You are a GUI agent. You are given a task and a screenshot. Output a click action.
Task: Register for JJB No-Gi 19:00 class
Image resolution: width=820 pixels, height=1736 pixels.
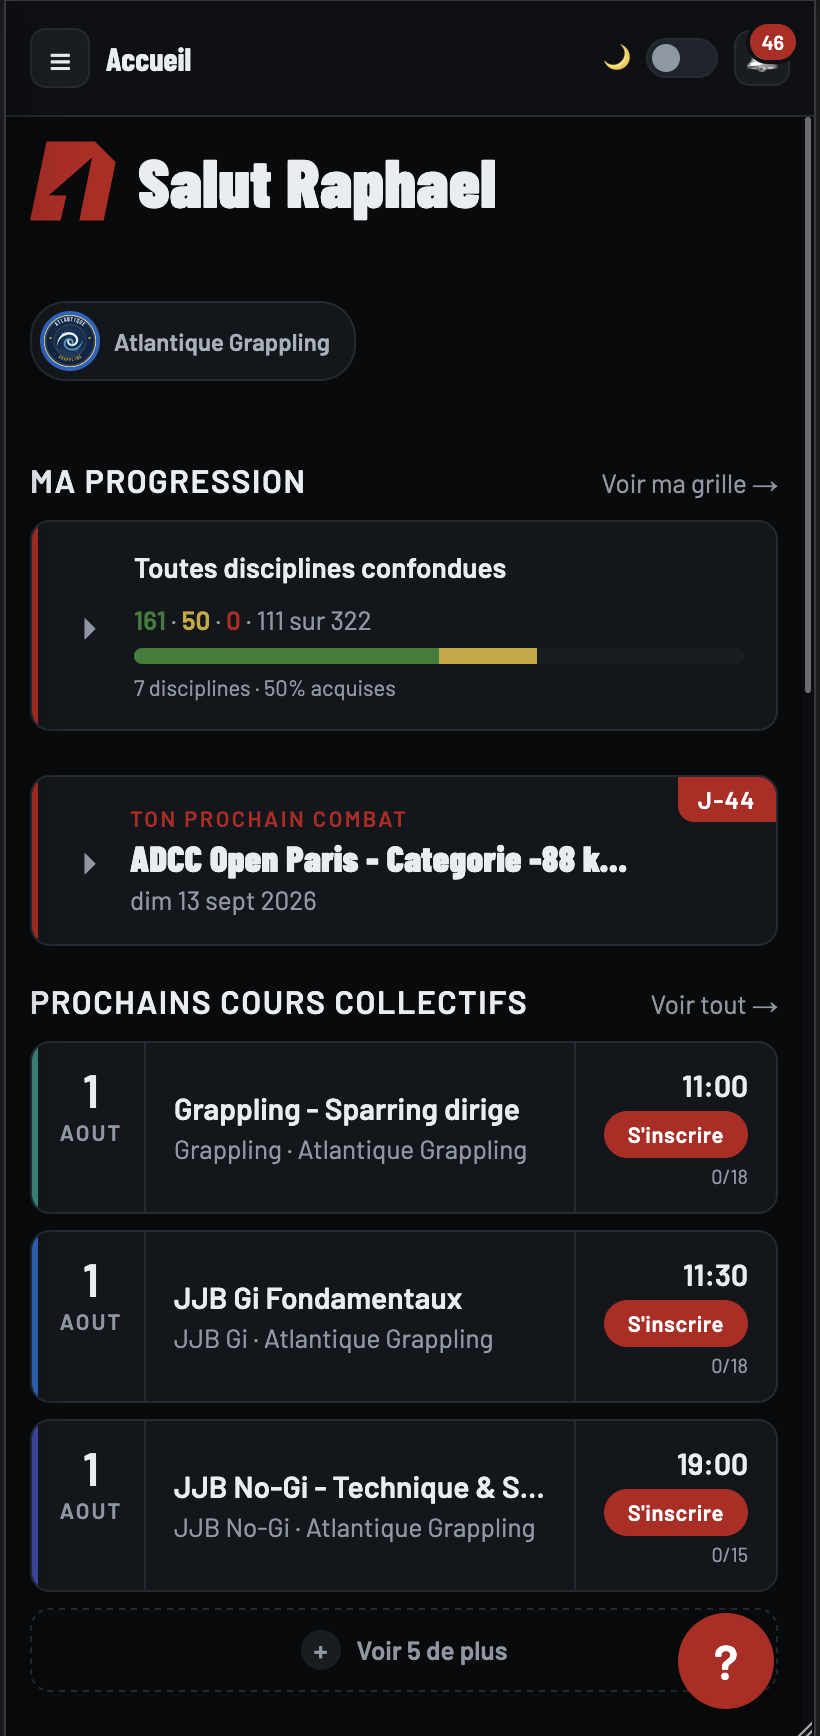point(676,1513)
